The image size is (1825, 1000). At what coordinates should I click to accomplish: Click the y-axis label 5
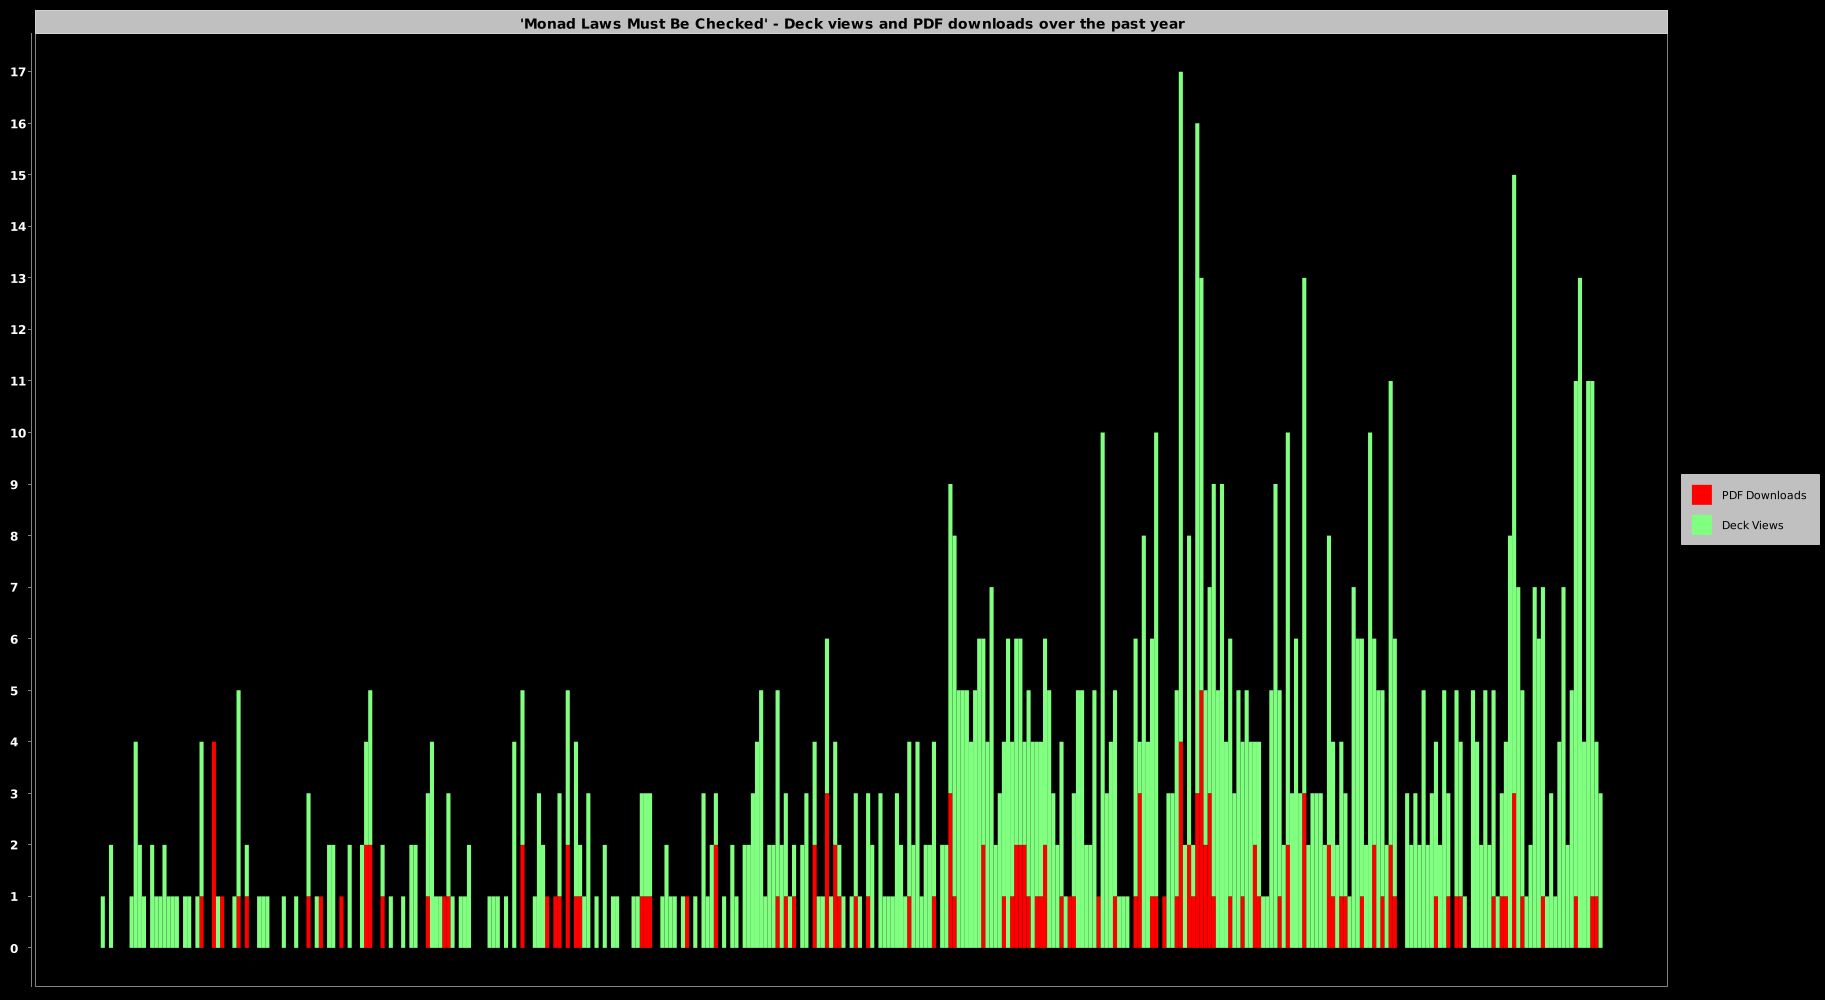click(14, 690)
